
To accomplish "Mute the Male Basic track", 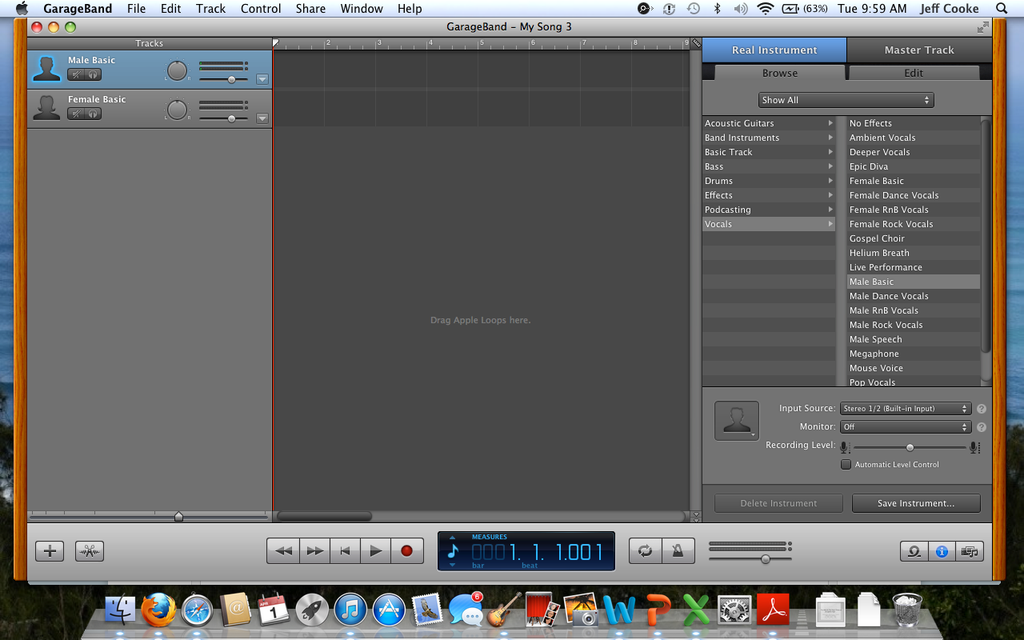I will (x=76, y=74).
